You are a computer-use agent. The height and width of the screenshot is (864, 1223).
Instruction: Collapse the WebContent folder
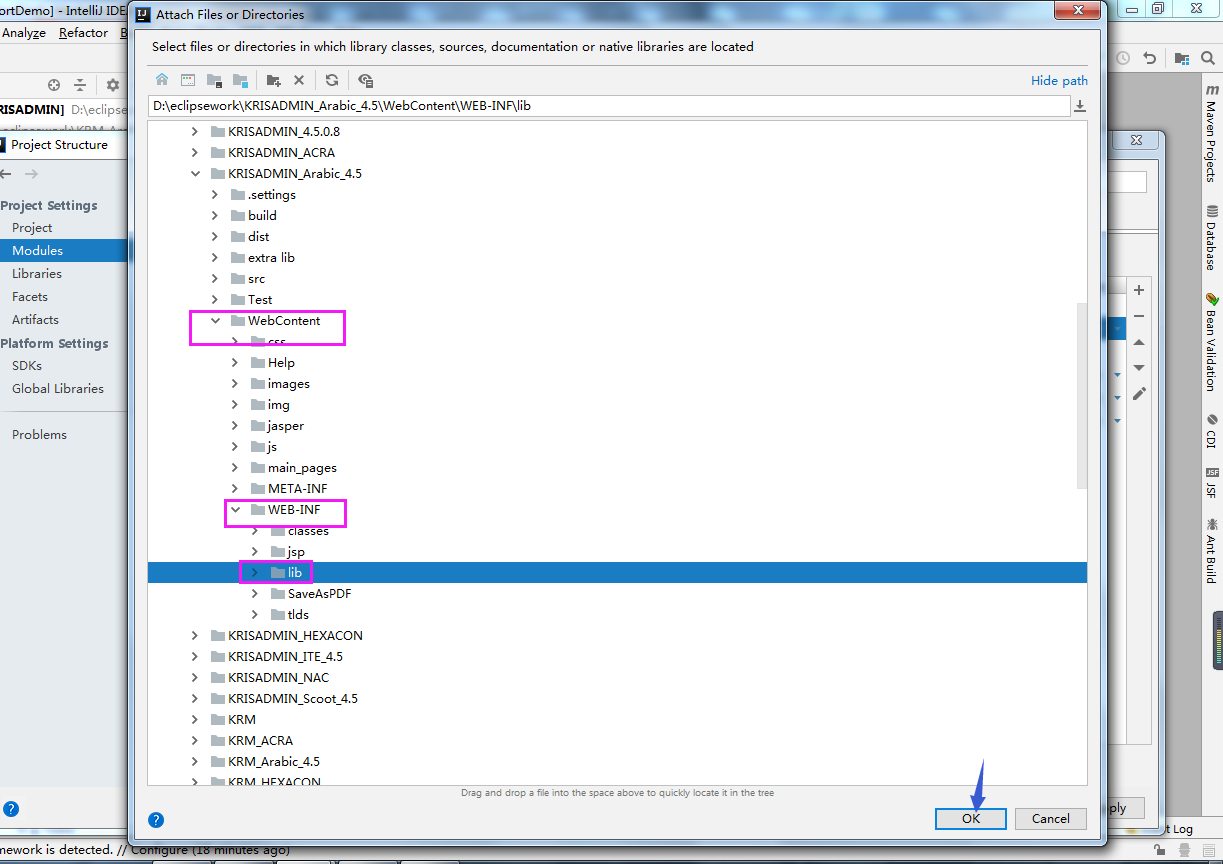tap(215, 321)
